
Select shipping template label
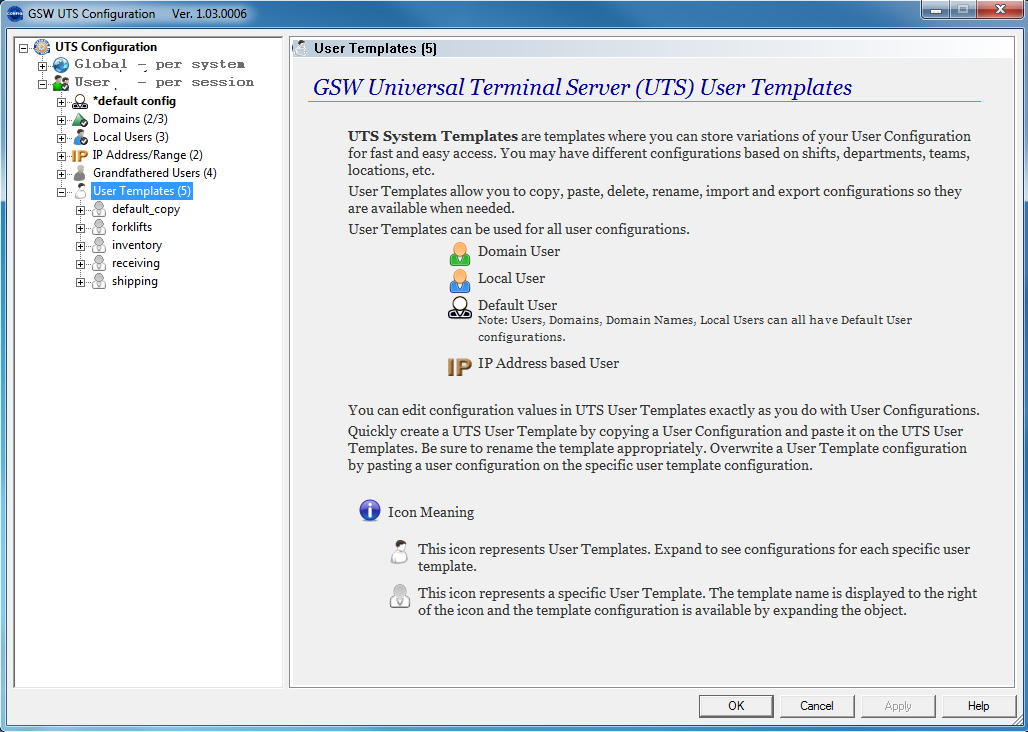coord(135,281)
